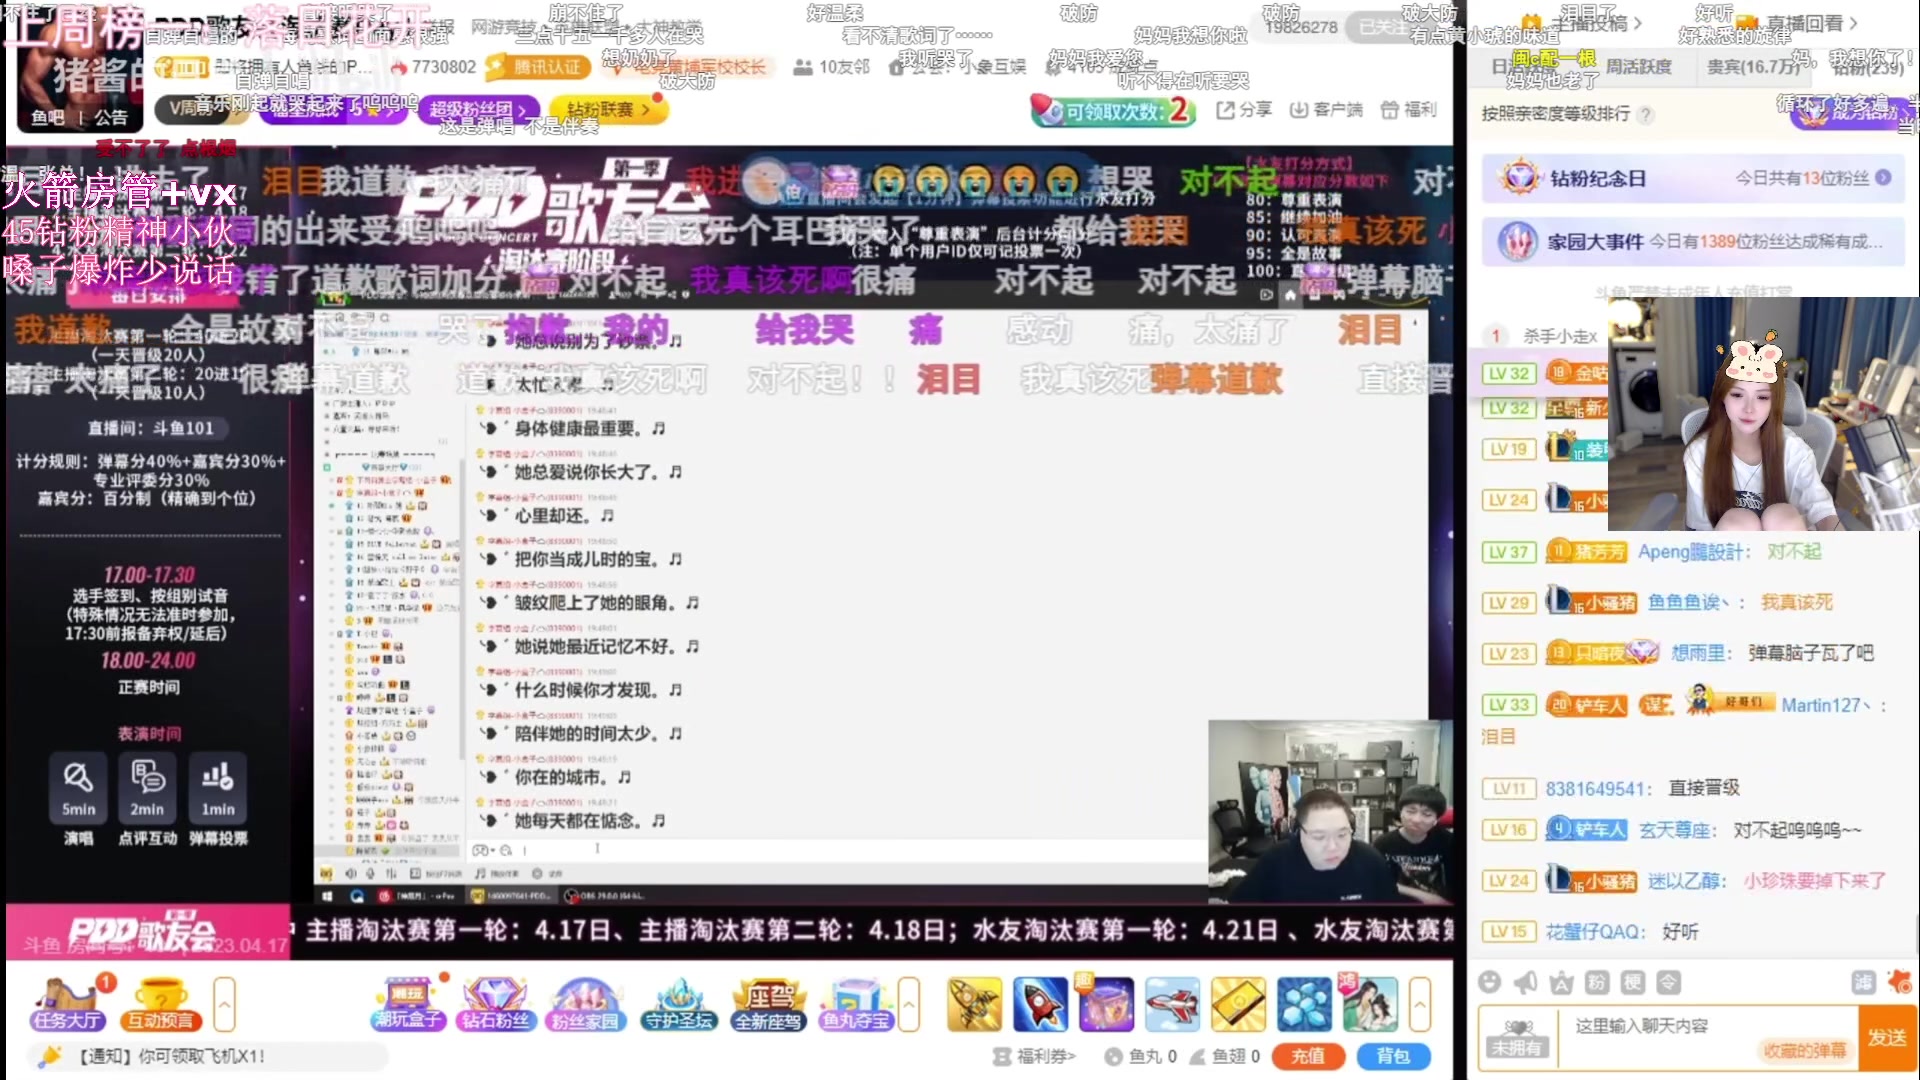Click the 令 command icon

pos(1669,982)
